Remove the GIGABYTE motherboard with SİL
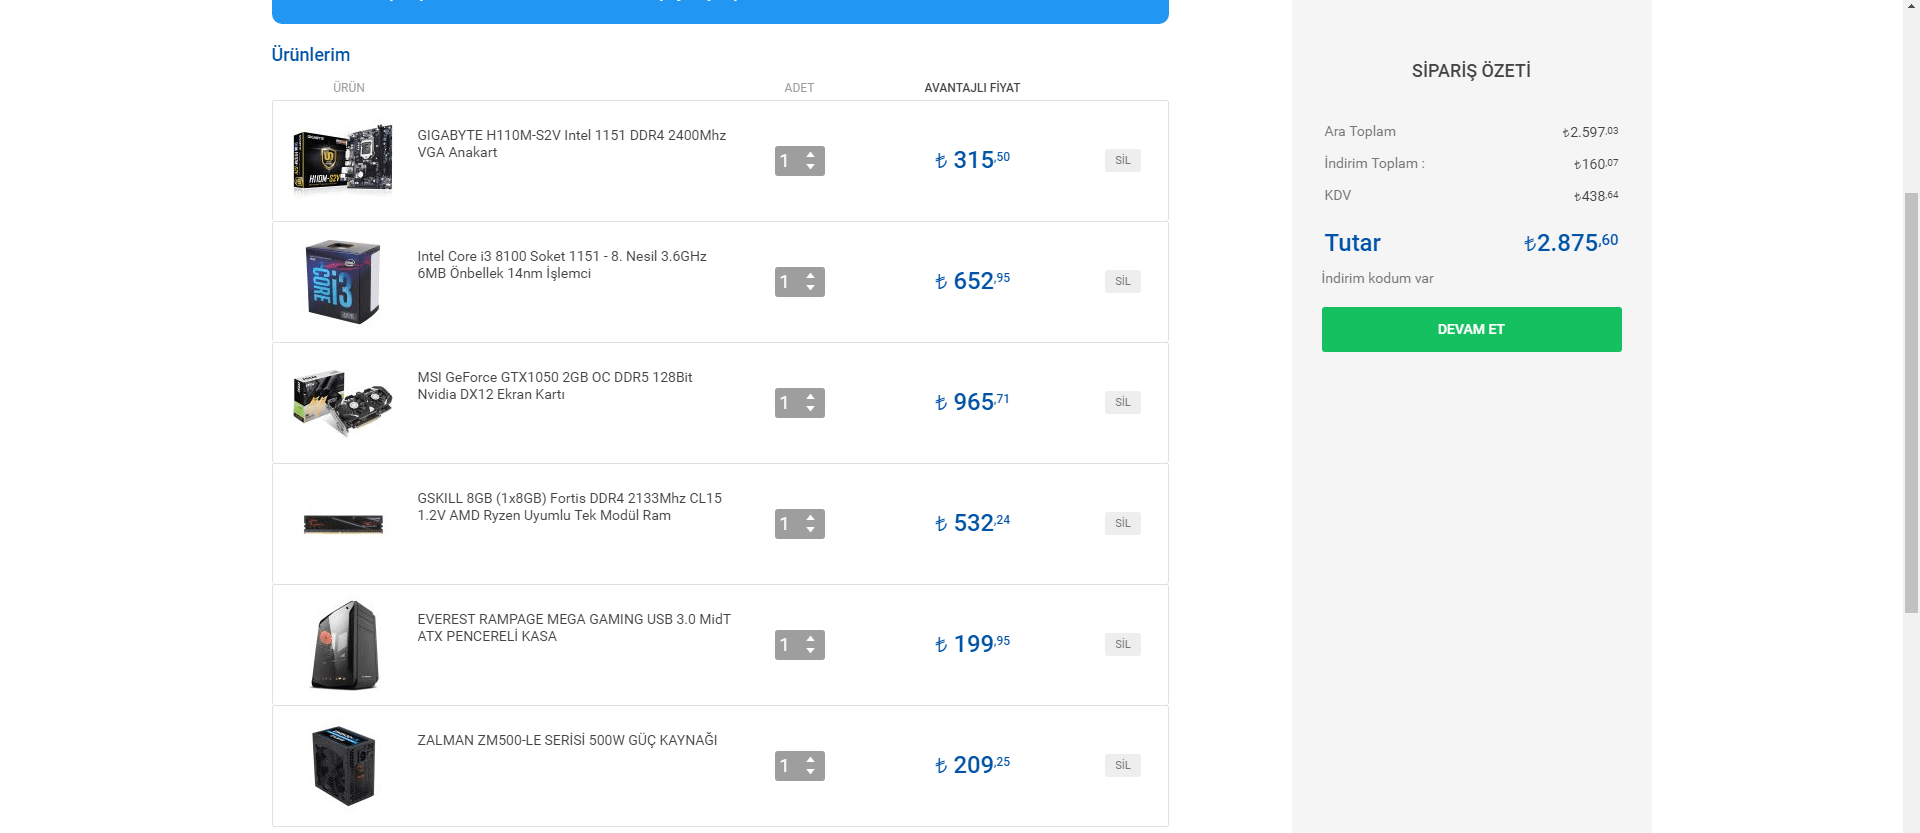 coord(1122,160)
